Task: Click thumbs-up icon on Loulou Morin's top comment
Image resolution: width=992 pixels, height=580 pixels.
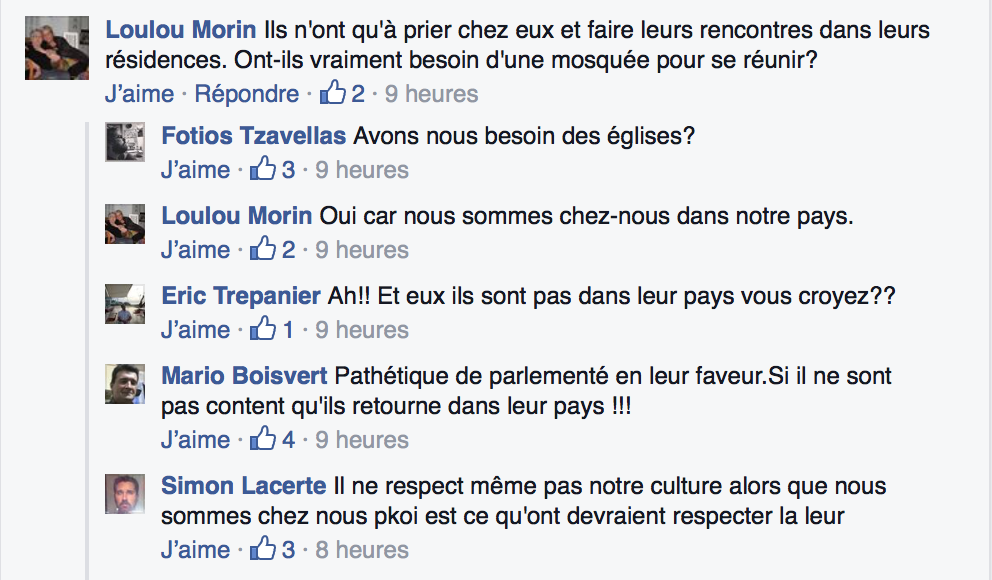Action: 331,94
